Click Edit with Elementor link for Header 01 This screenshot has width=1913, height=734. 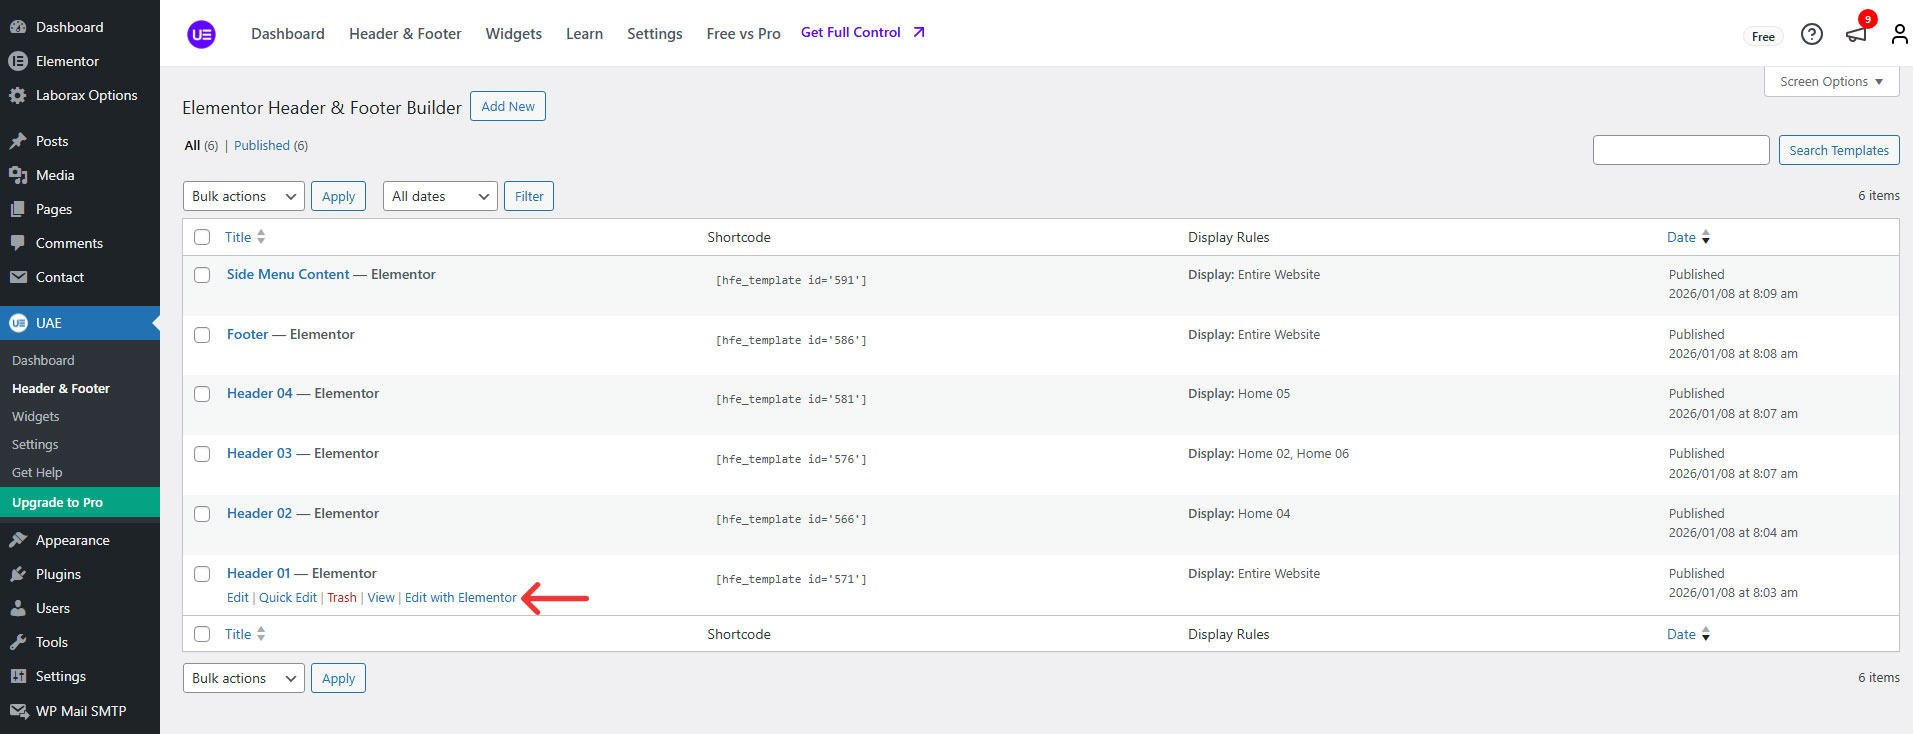click(460, 598)
